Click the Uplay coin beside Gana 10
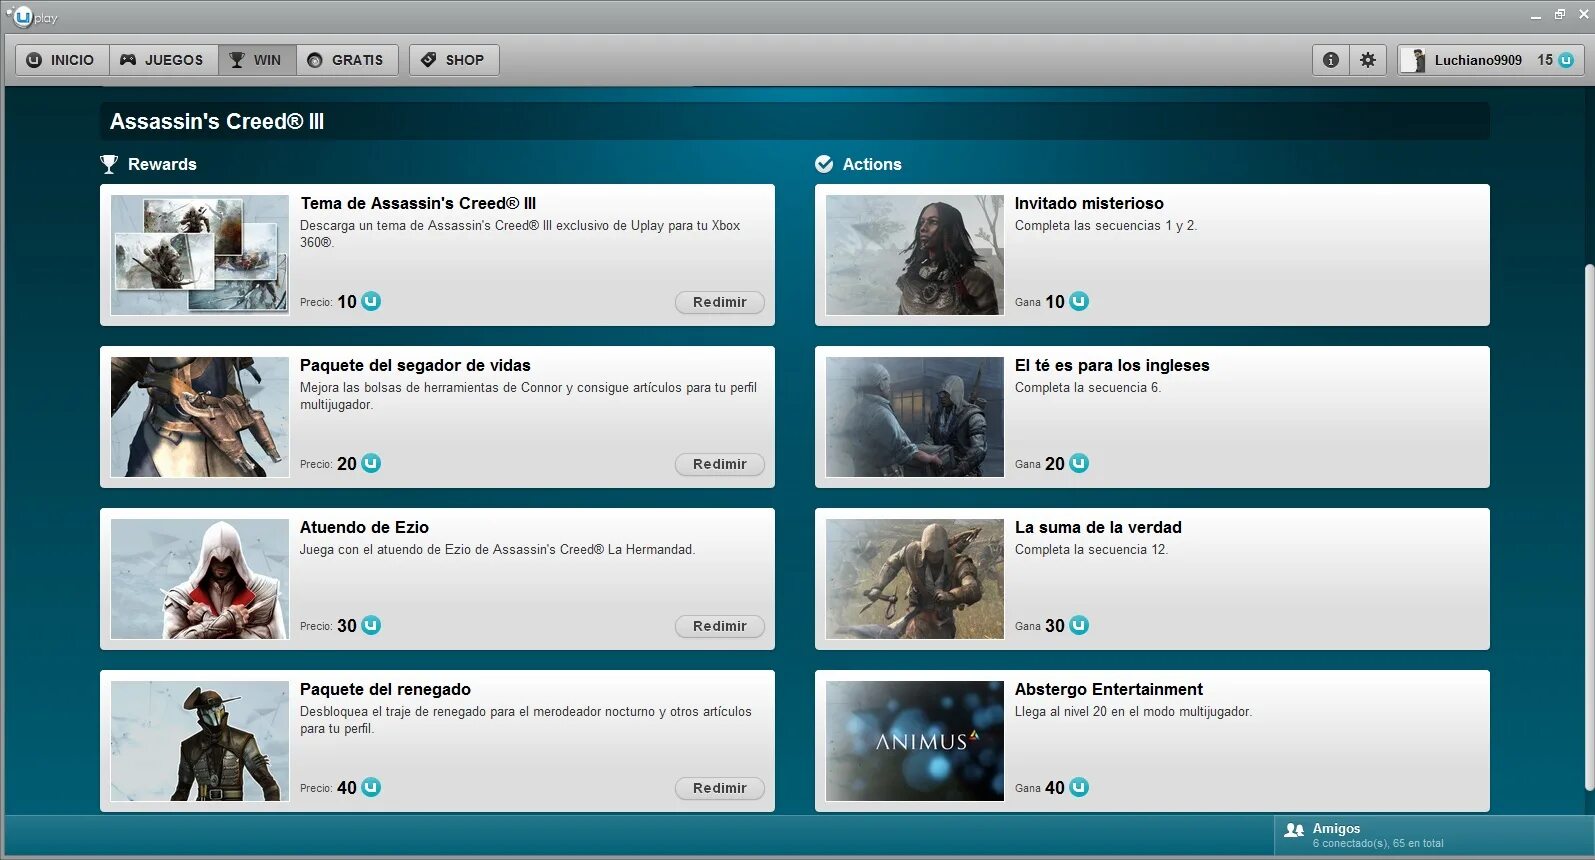 click(x=1079, y=301)
